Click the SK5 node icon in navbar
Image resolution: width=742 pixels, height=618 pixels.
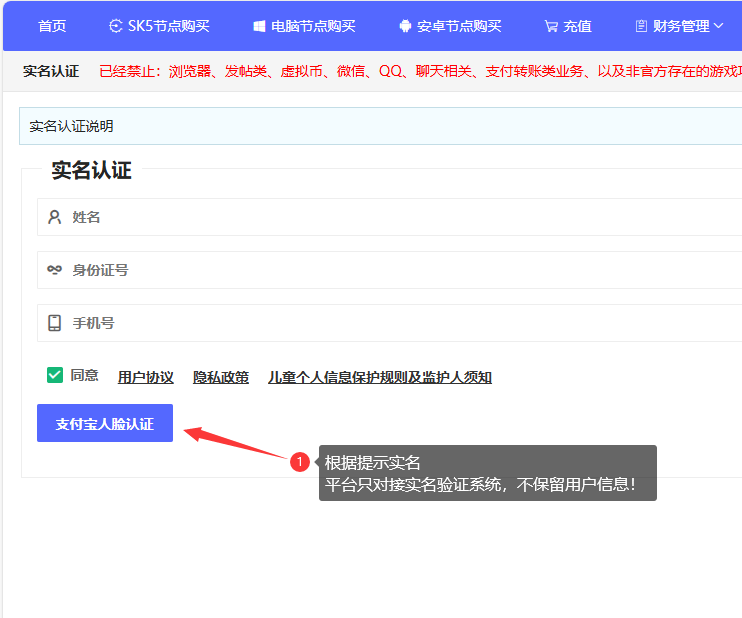116,26
